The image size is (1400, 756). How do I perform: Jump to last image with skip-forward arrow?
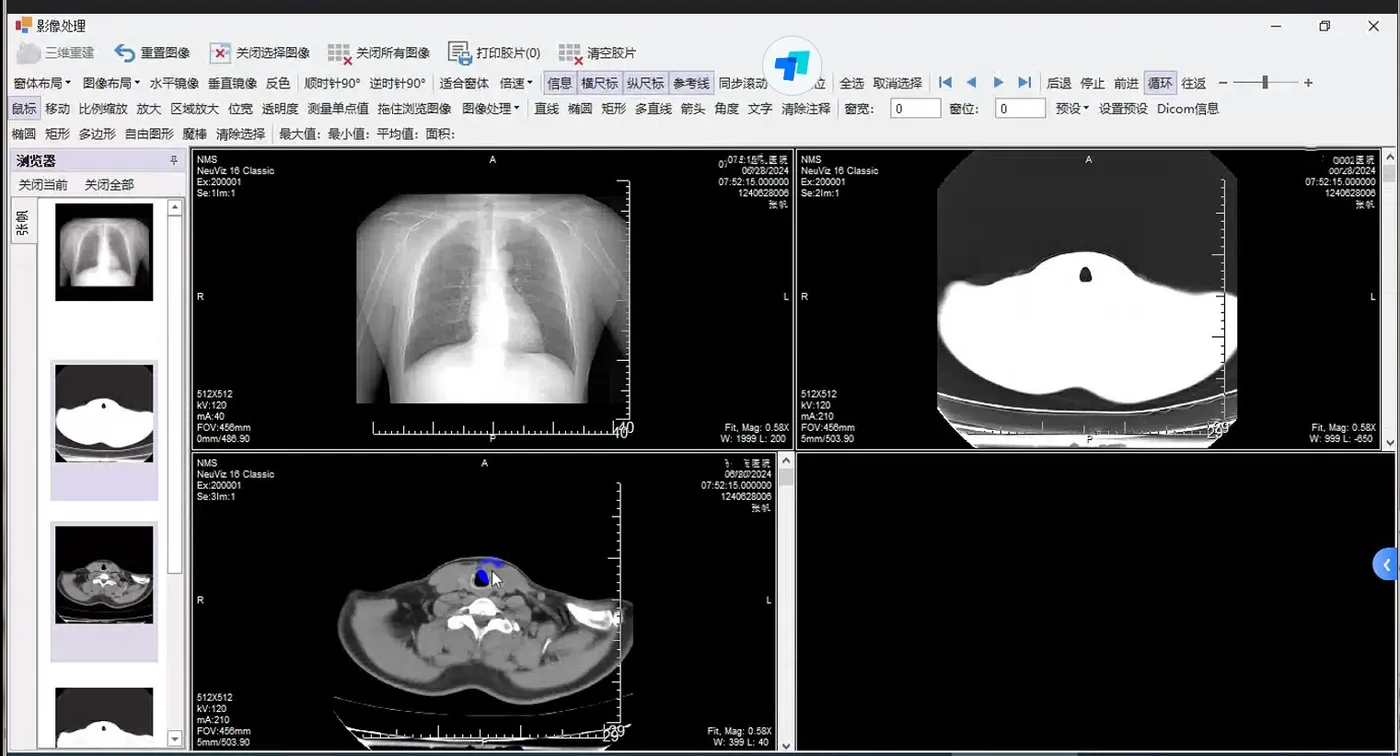point(1024,83)
